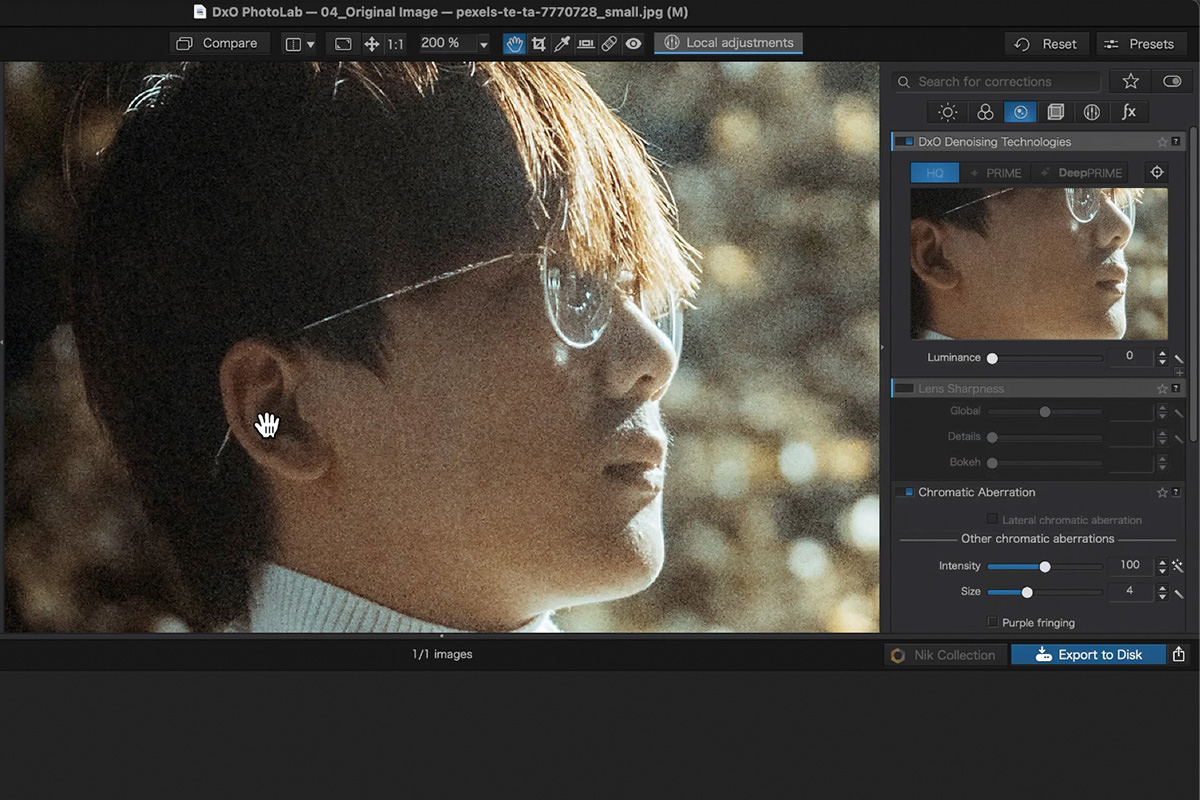Click the magnifier target icon in Denoising panel
Screen dimensions: 1200x800
(x=1156, y=172)
